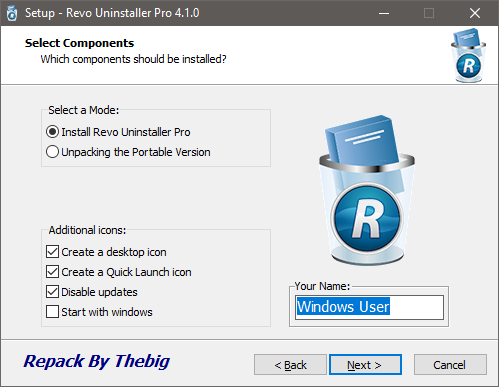
Task: Click the Additional icons group label
Action: [87, 230]
